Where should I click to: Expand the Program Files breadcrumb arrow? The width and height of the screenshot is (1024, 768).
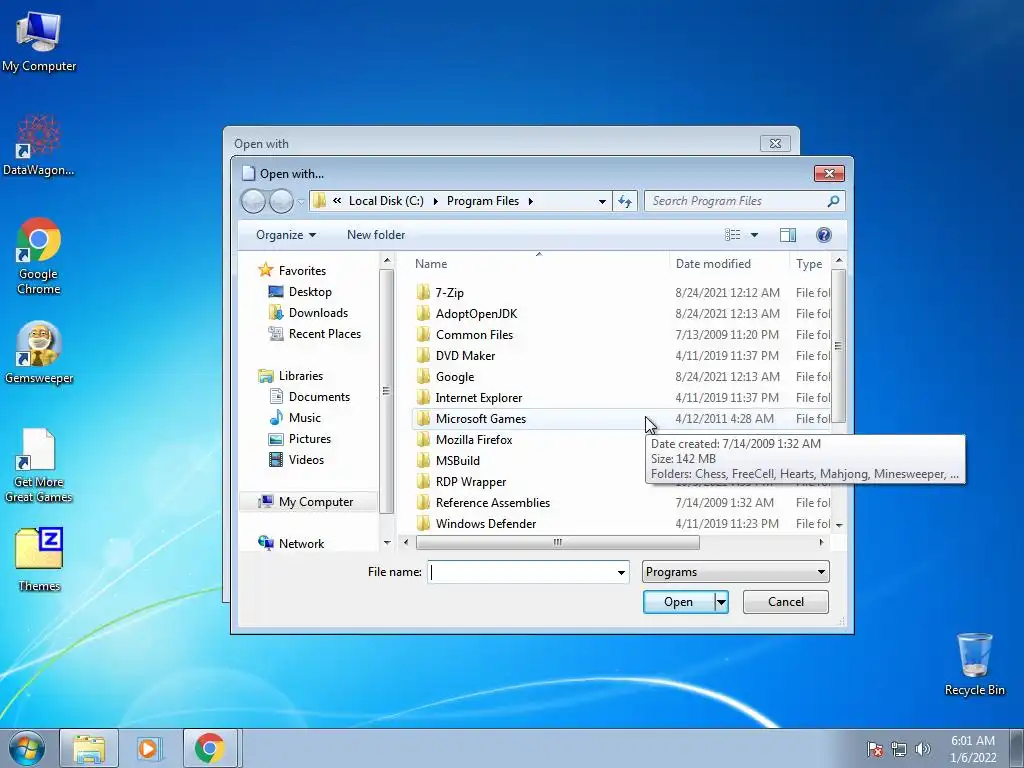point(530,201)
